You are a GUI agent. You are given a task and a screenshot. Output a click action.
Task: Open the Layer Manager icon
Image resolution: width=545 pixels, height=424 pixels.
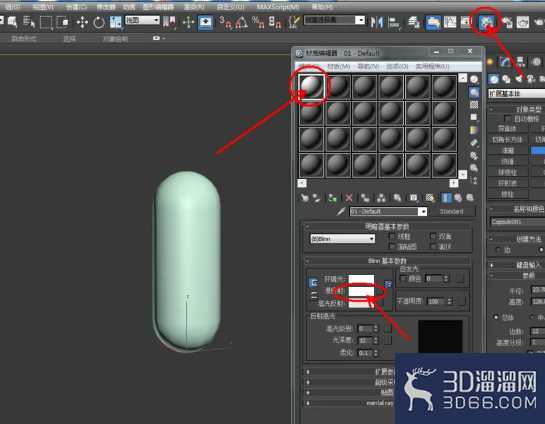[414, 22]
